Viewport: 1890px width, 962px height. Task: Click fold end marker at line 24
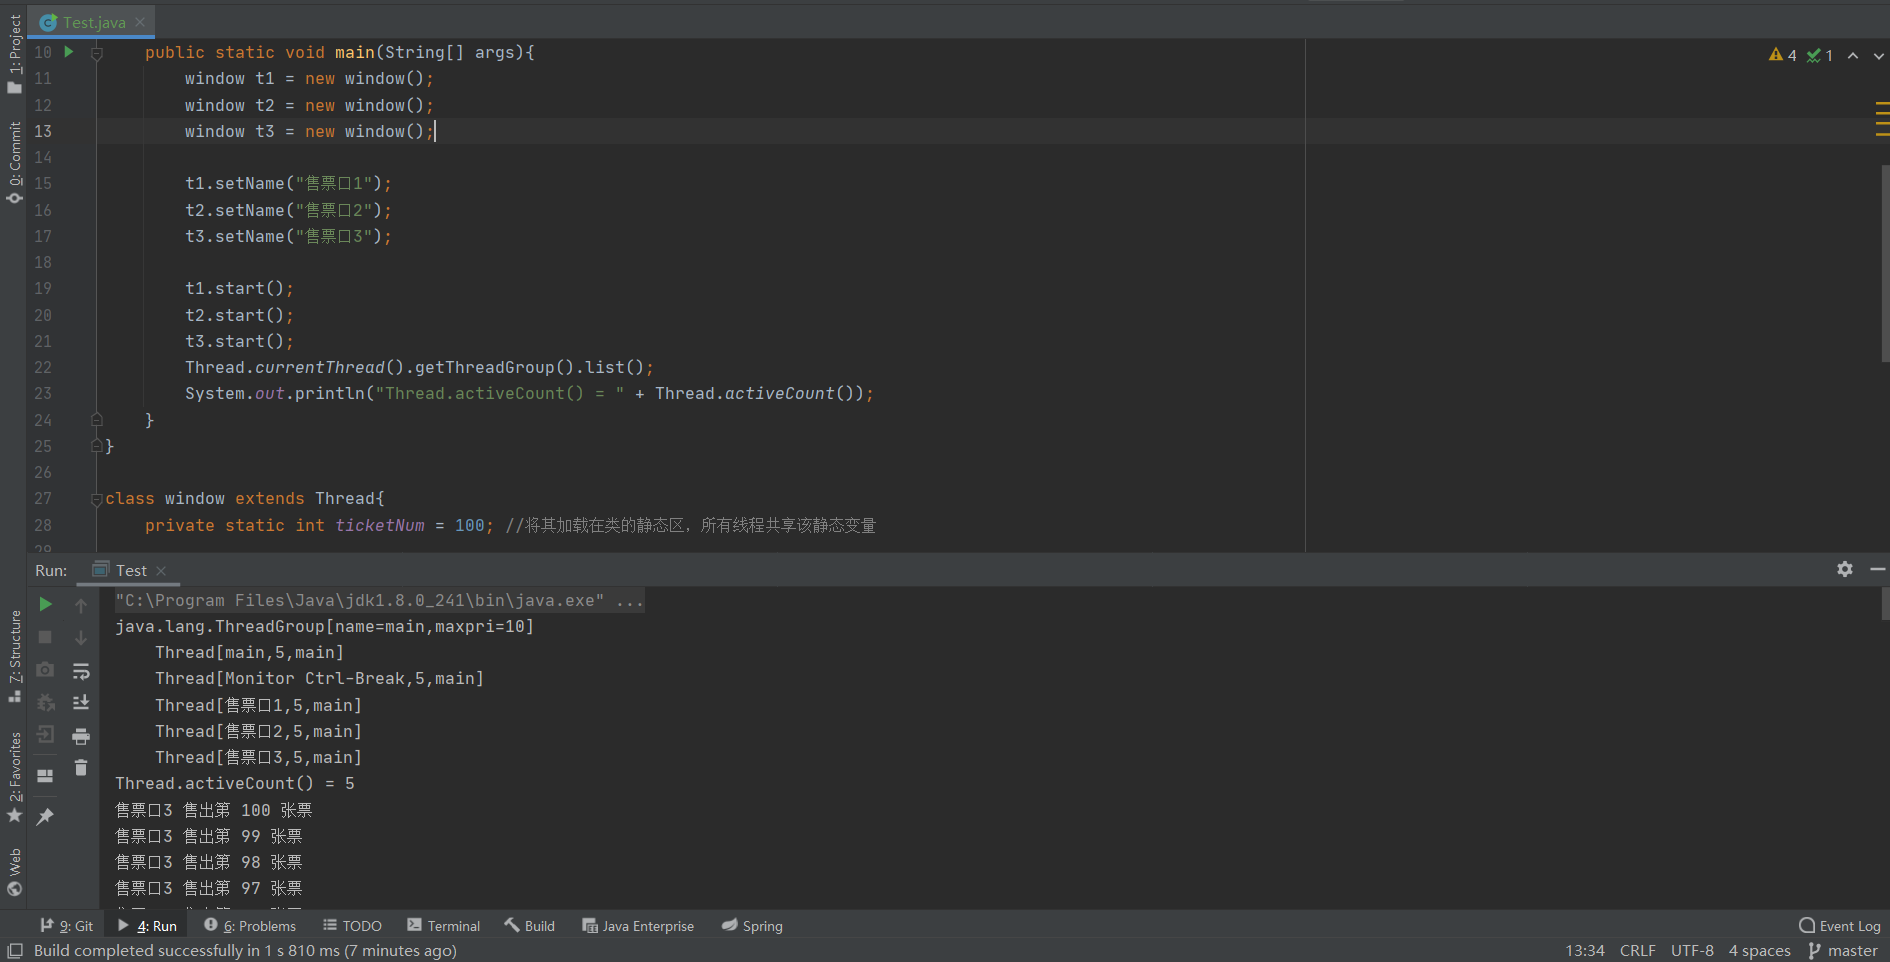(97, 420)
